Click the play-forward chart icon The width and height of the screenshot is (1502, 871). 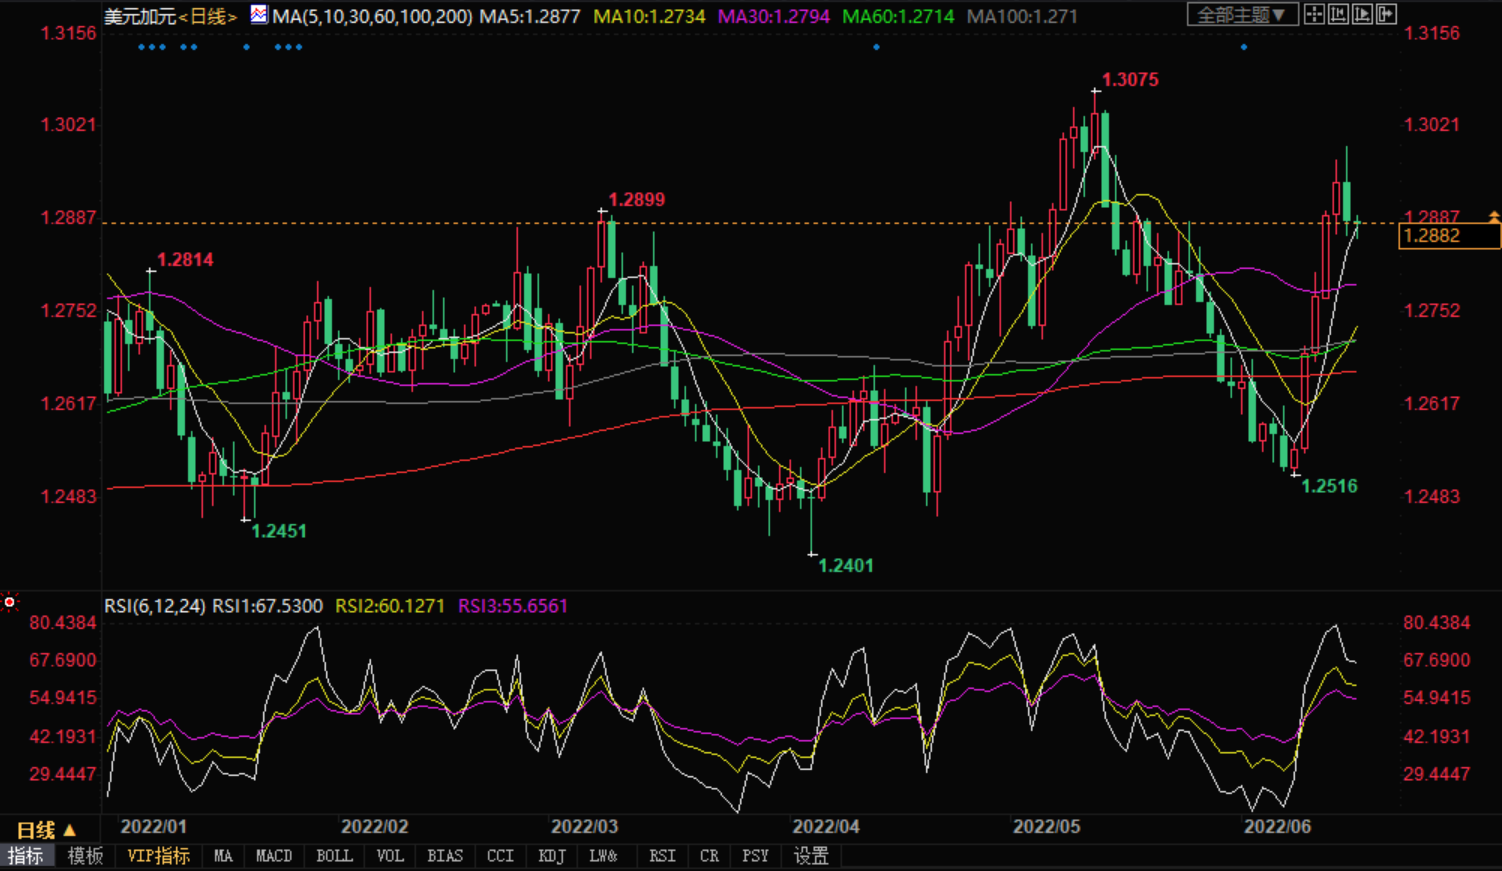coord(1362,14)
